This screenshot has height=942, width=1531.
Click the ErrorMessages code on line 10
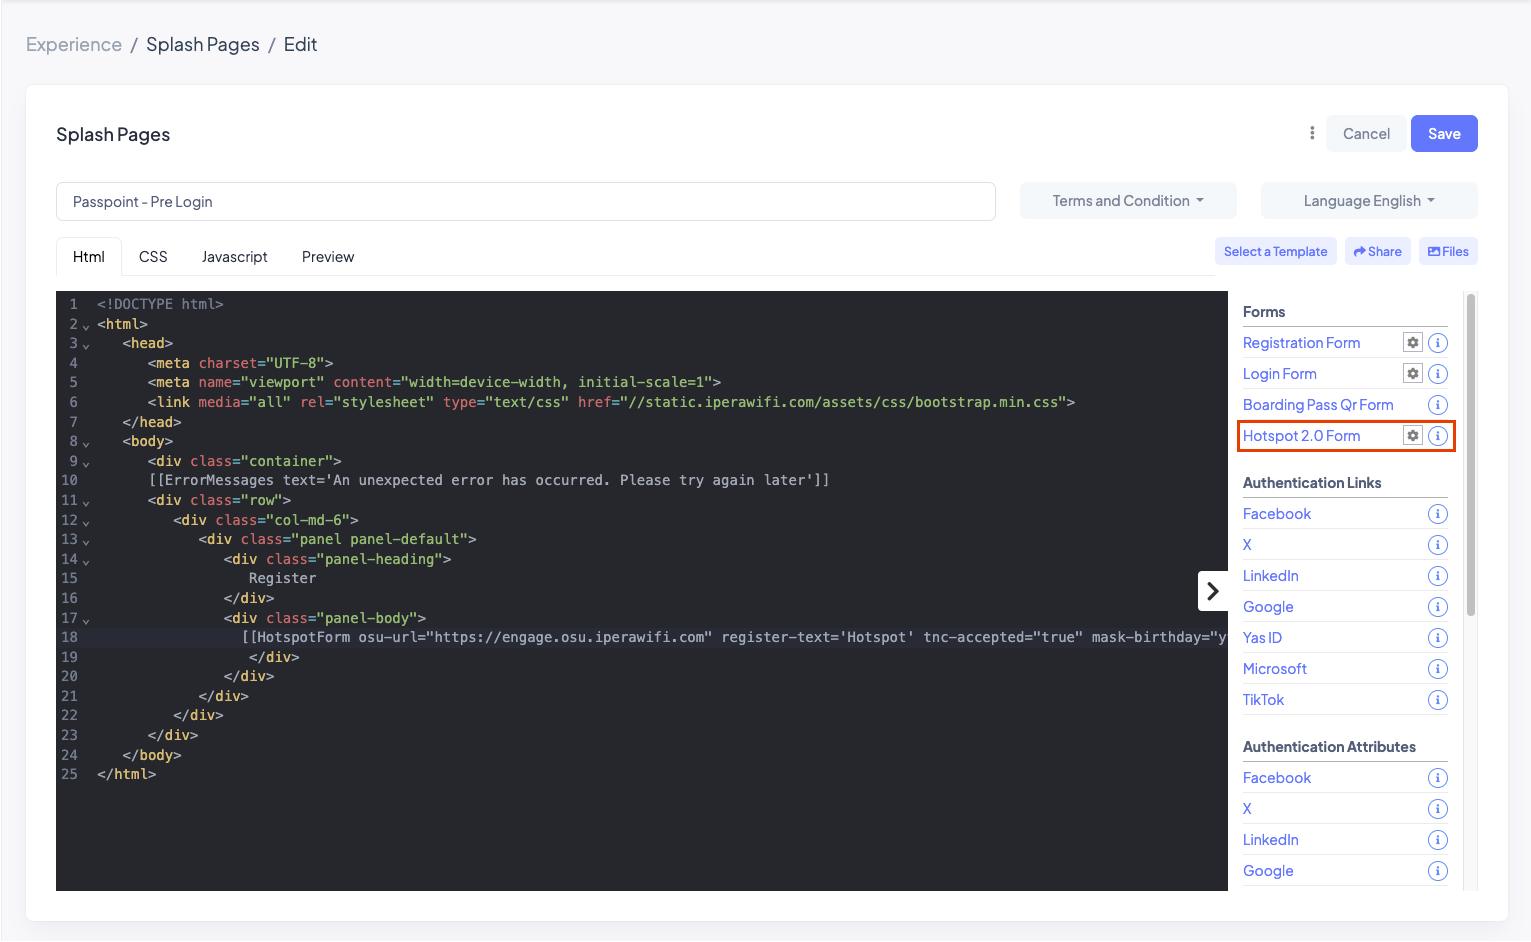pyautogui.click(x=489, y=480)
